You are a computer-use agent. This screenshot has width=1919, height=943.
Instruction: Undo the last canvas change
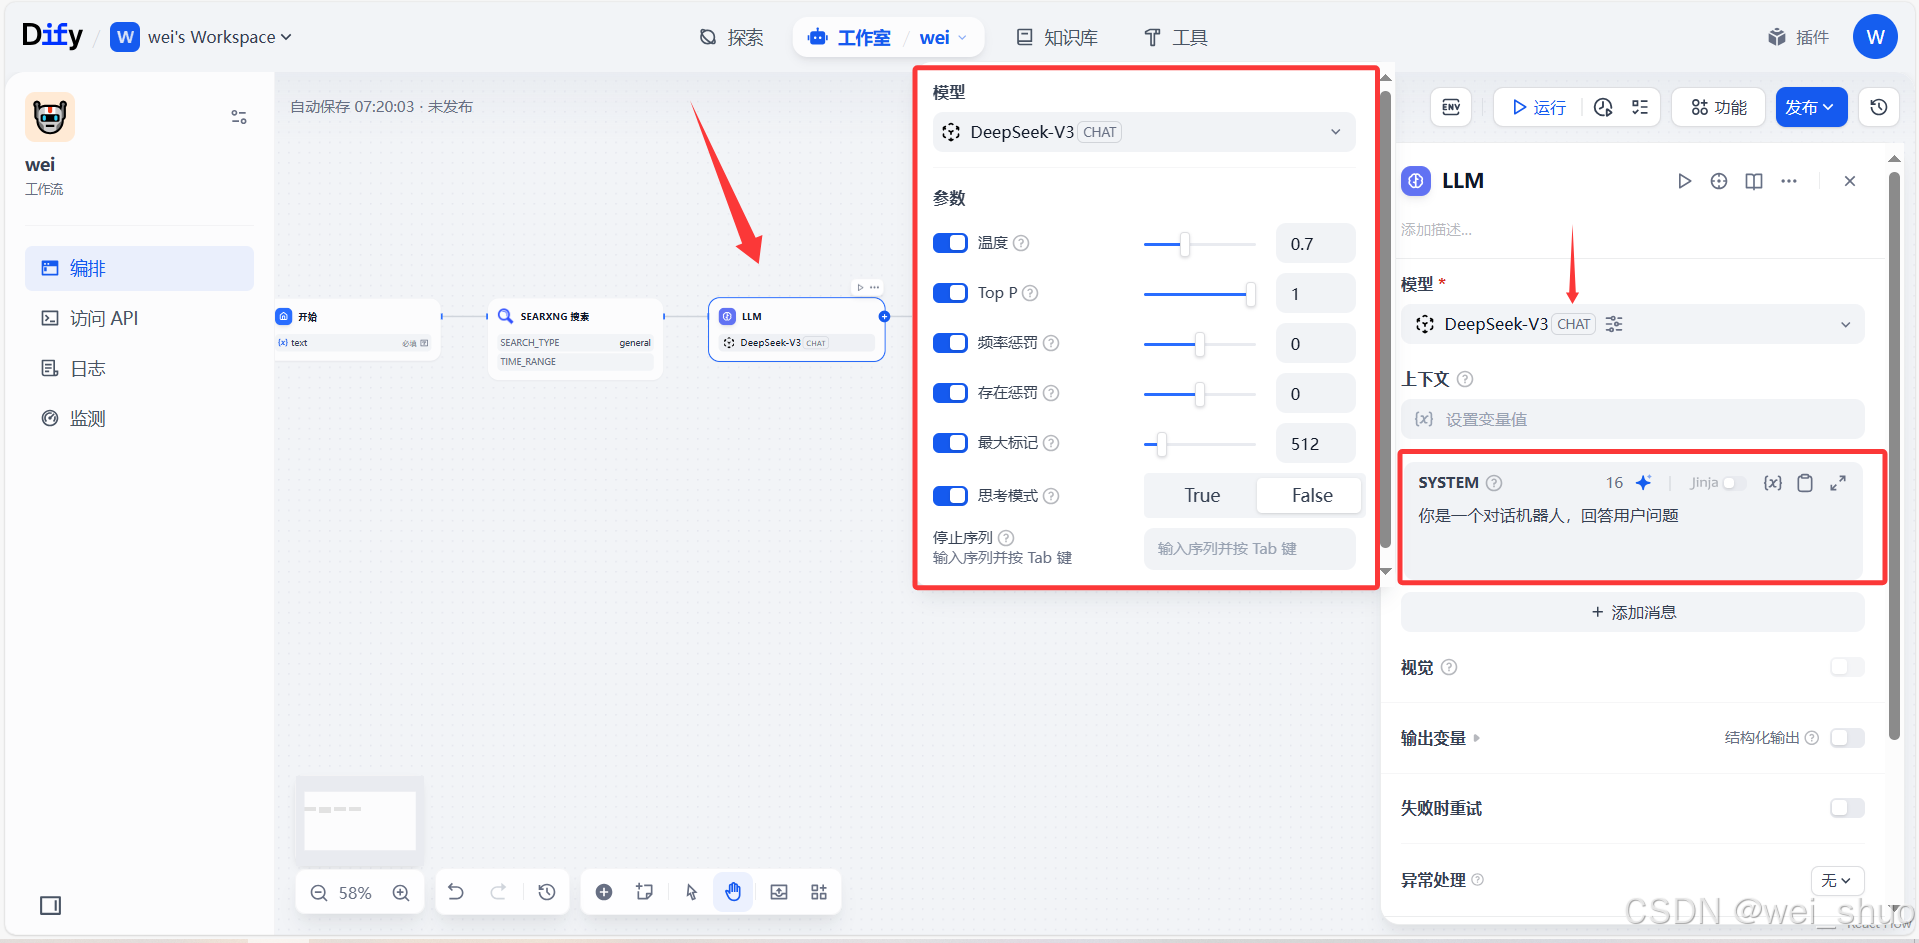tap(456, 892)
